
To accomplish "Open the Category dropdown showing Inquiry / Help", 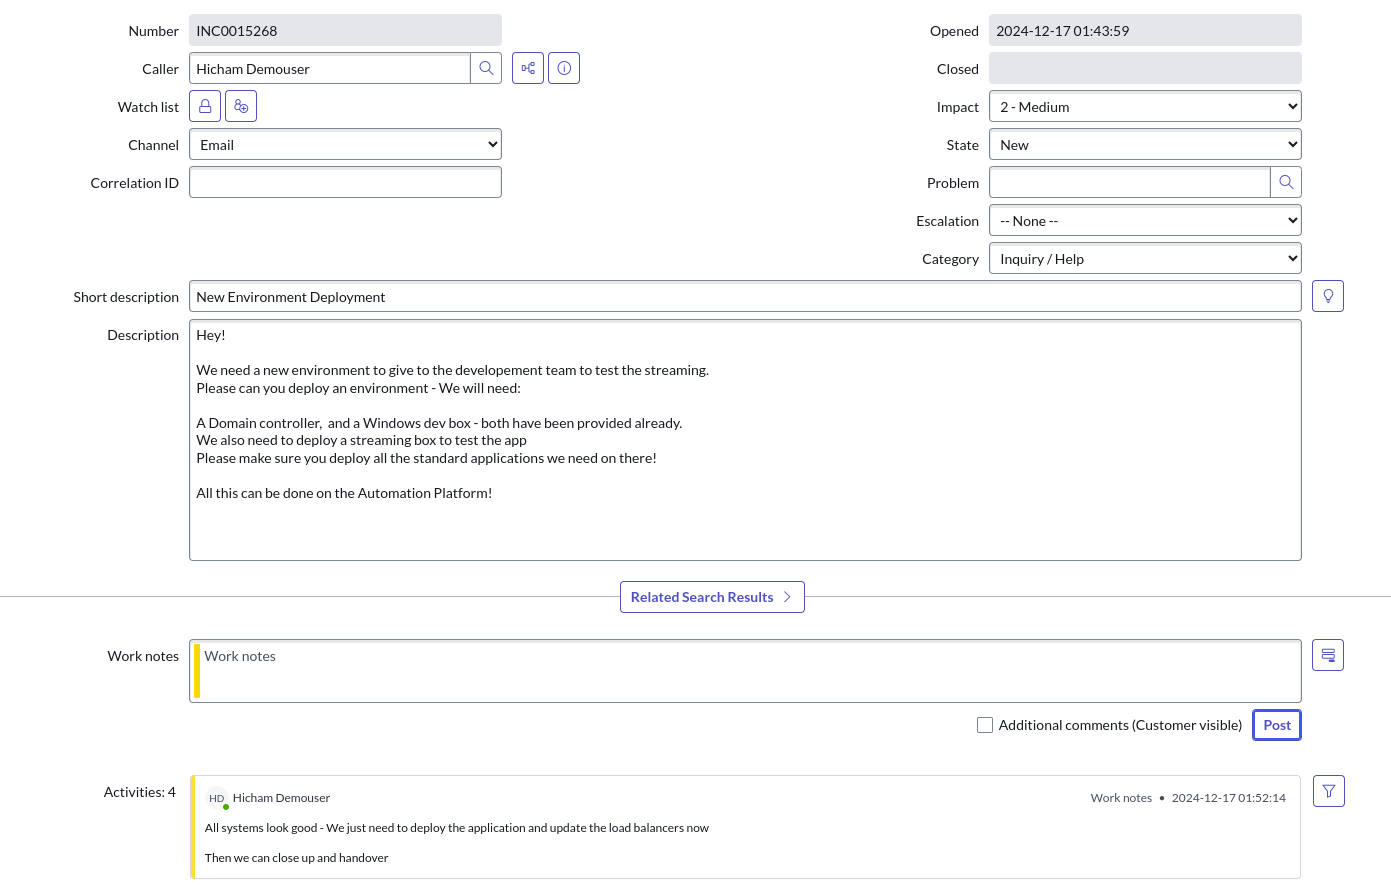I will pos(1145,258).
